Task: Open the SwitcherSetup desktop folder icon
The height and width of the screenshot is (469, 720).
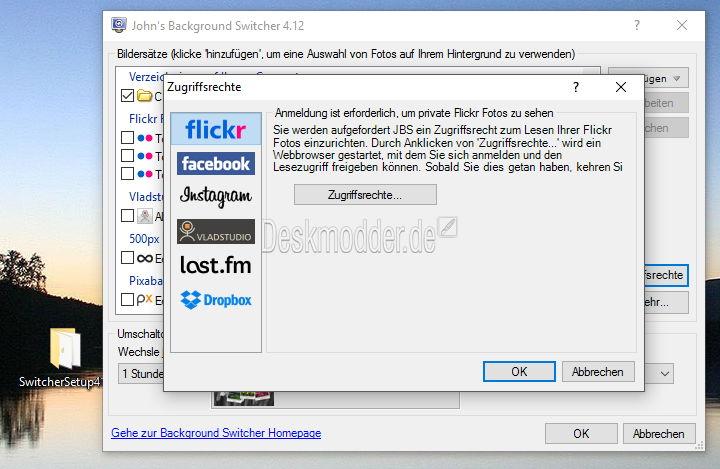Action: tap(65, 349)
